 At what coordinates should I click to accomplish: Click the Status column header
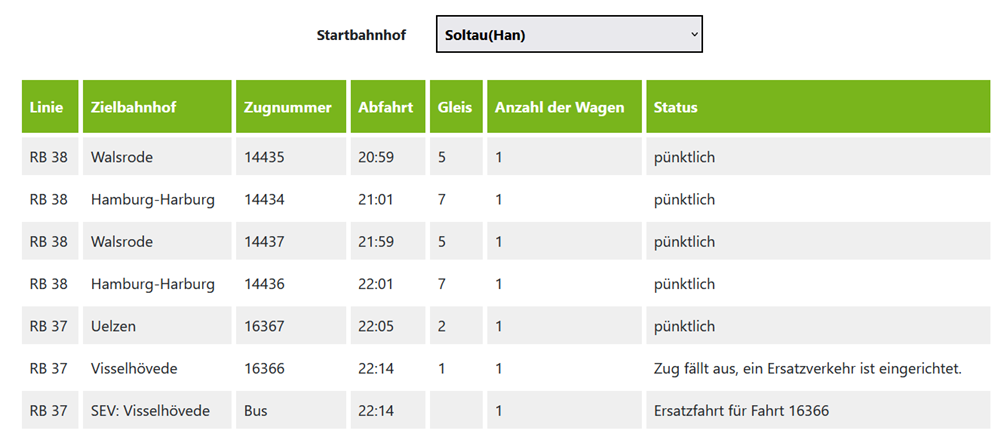click(x=818, y=107)
